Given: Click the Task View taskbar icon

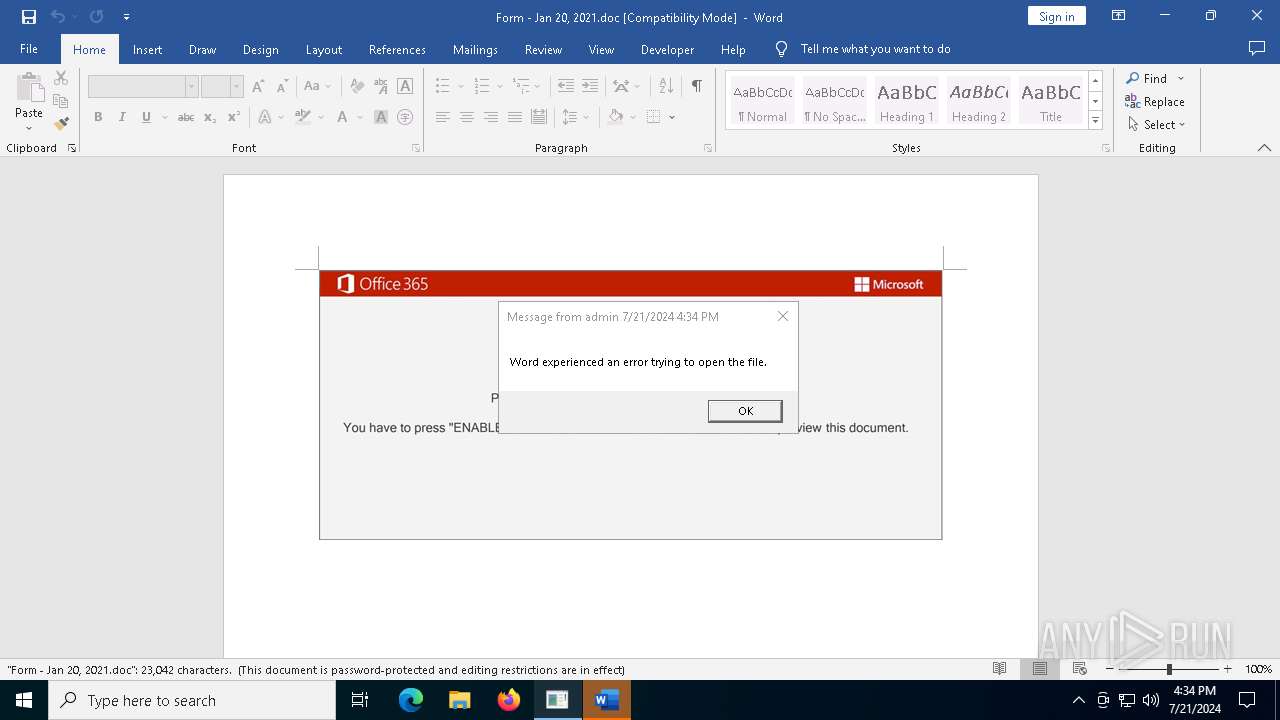Looking at the screenshot, I should (x=360, y=700).
